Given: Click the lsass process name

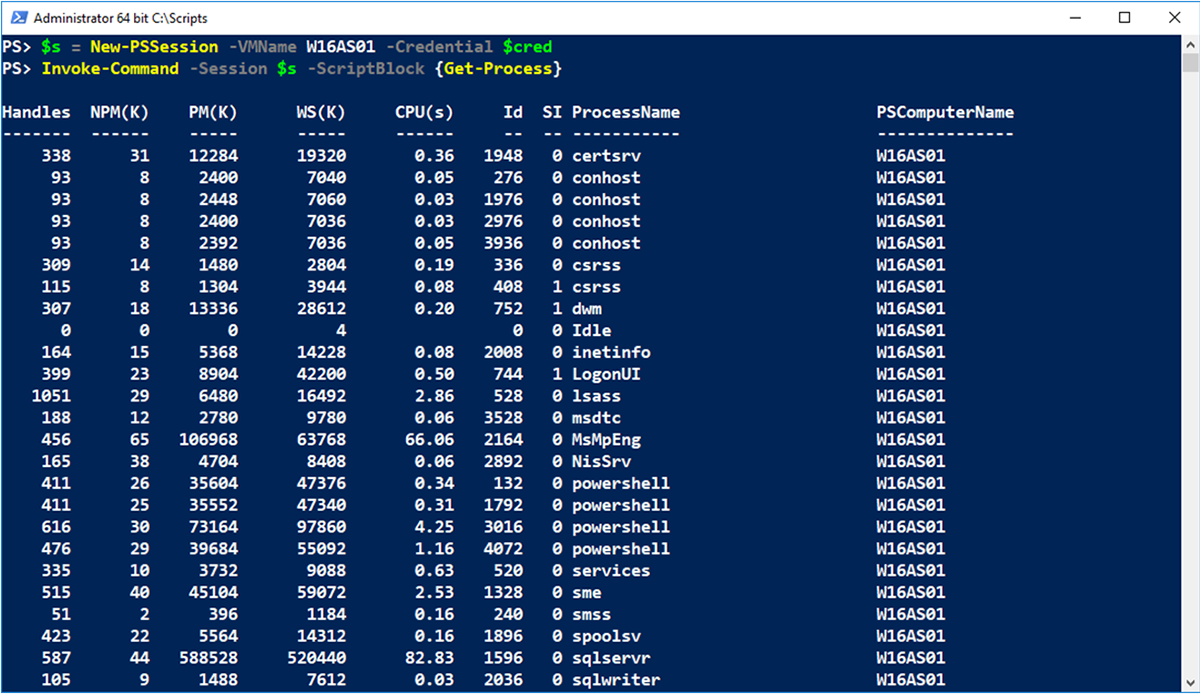Looking at the screenshot, I should pyautogui.click(x=596, y=395).
